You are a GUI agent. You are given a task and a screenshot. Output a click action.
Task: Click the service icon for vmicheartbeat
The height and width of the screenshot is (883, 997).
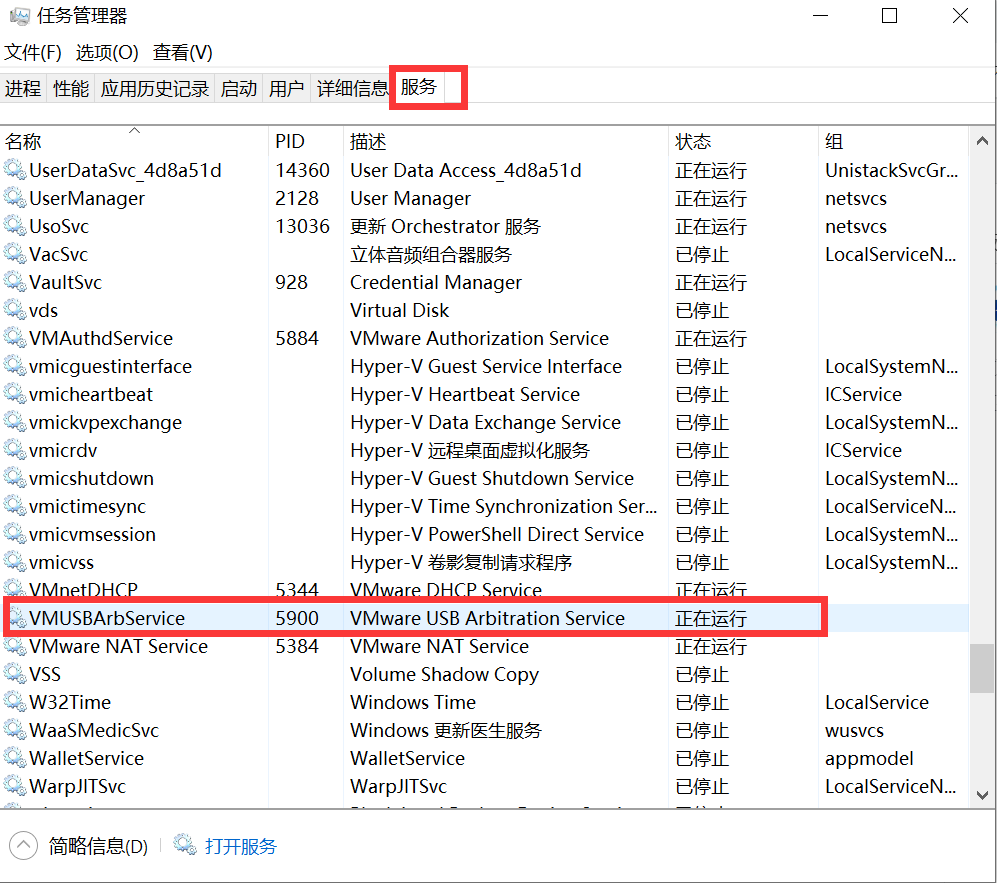click(15, 394)
